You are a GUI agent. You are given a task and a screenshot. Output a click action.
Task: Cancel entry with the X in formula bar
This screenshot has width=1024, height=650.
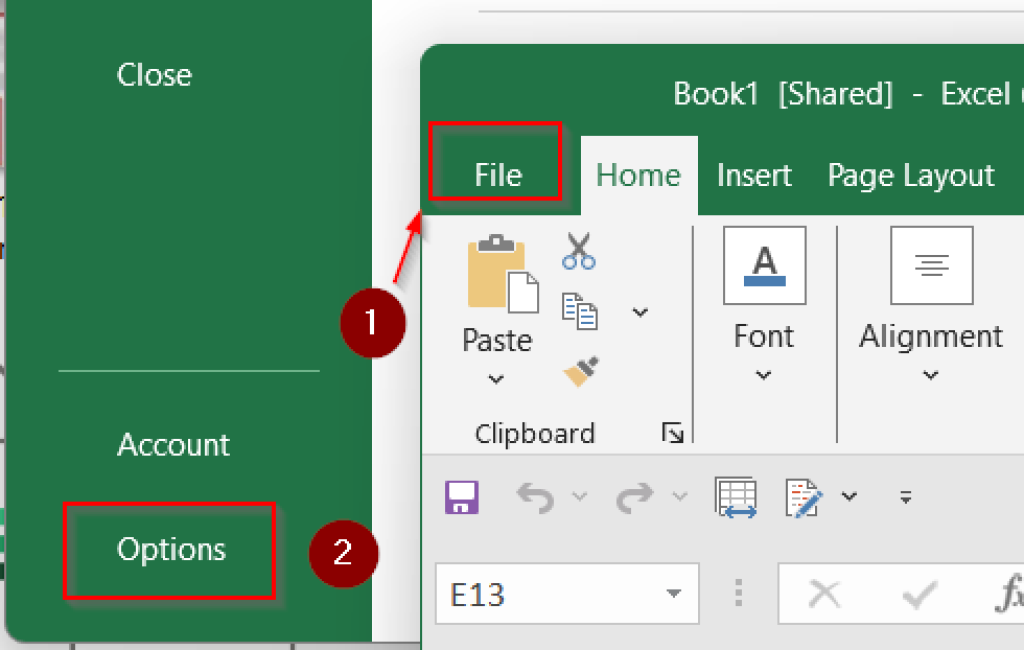(x=824, y=593)
